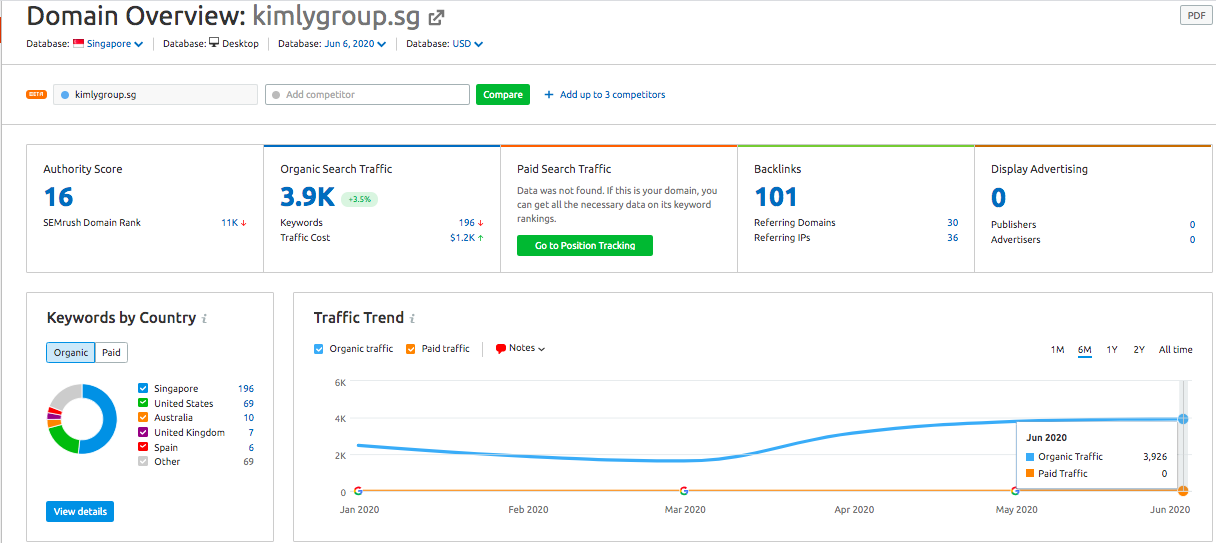Image resolution: width=1216 pixels, height=543 pixels.
Task: Click the blue Organic Traffic tooltip swatch
Action: pos(1030,457)
